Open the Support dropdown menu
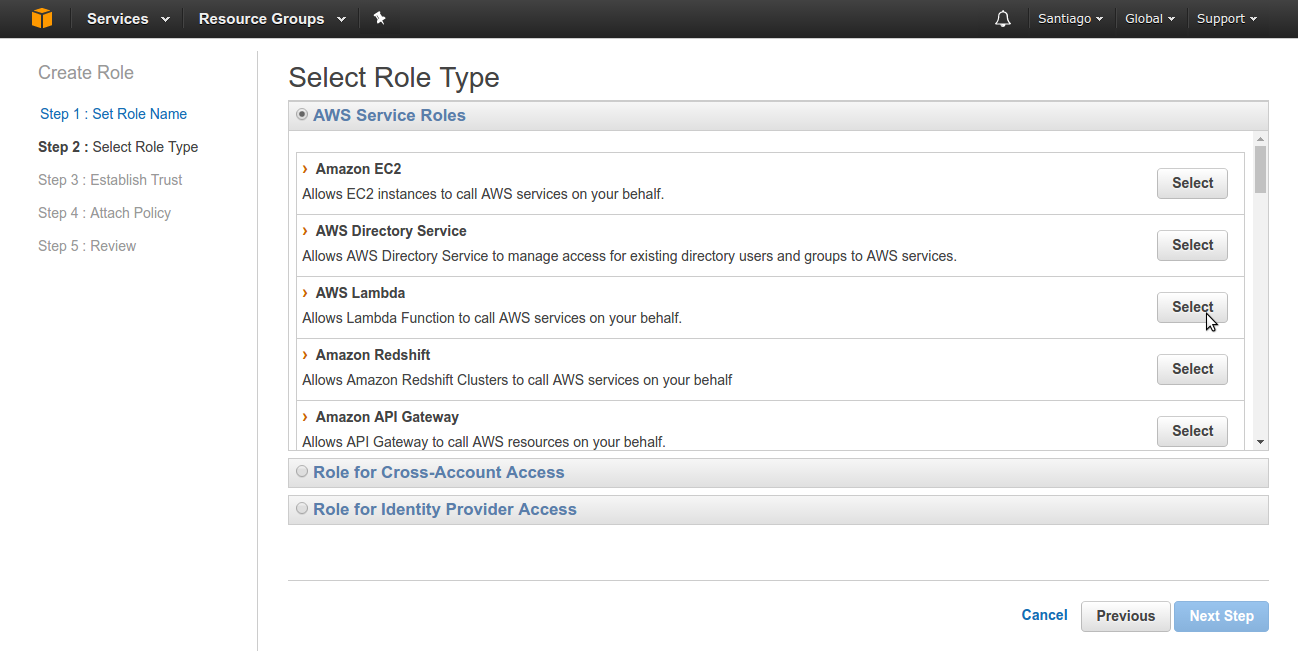This screenshot has width=1298, height=651. click(1227, 19)
